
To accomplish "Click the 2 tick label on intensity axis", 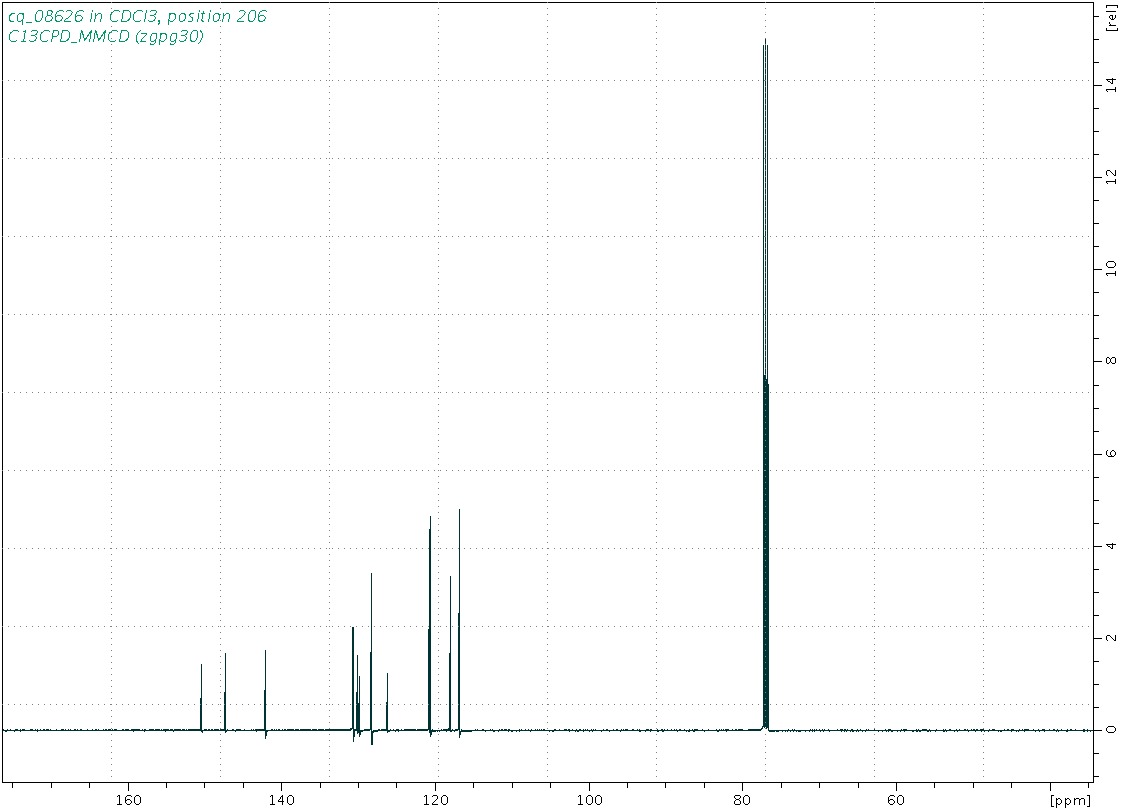I will [1111, 637].
